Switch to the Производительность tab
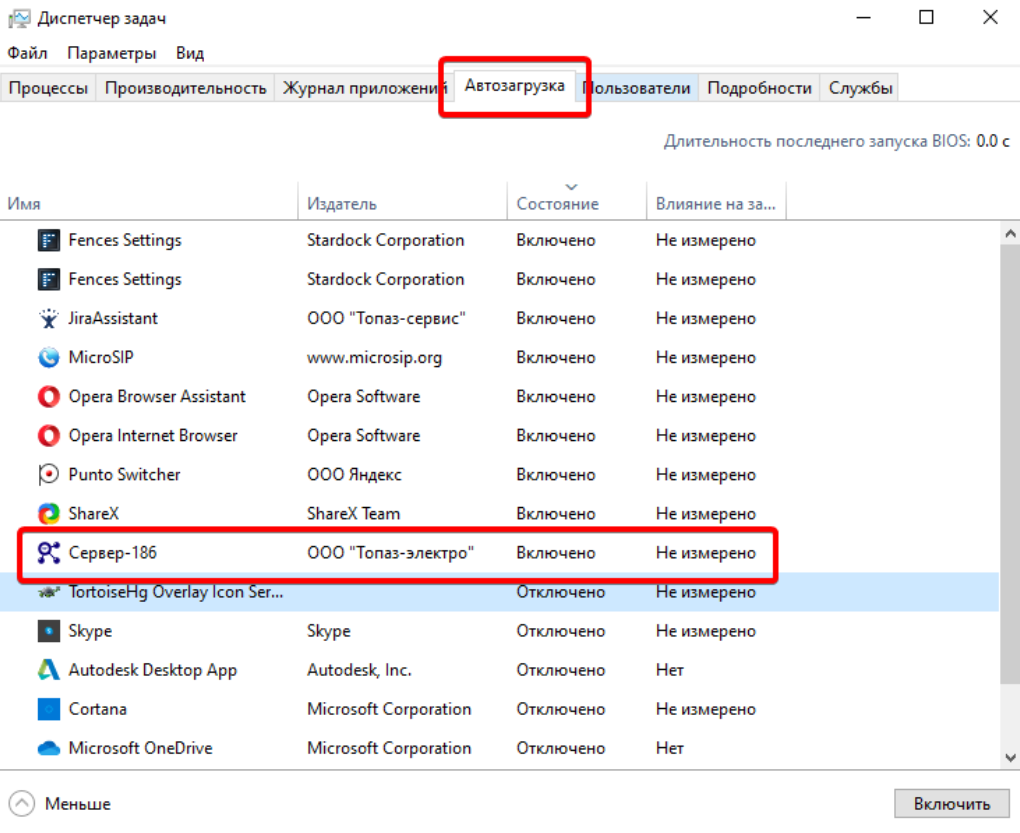Image resolution: width=1020 pixels, height=833 pixels. [185, 88]
